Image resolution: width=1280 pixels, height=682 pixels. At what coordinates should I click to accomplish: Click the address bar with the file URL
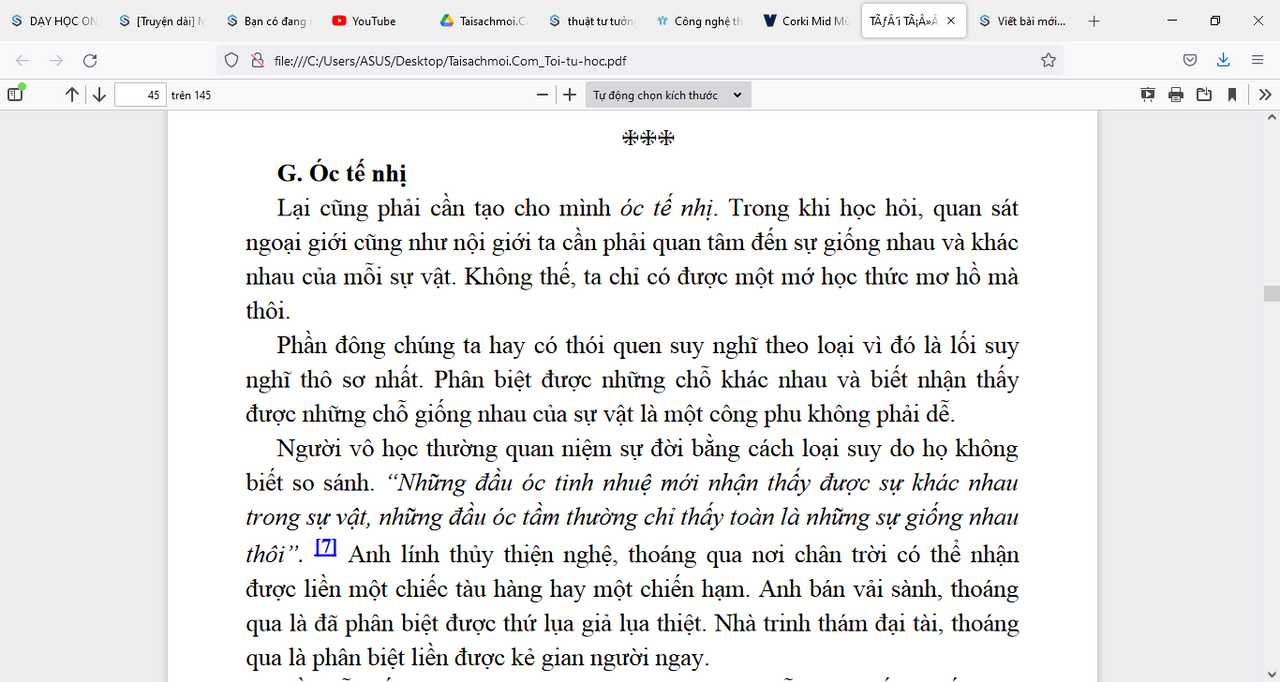[x=640, y=60]
